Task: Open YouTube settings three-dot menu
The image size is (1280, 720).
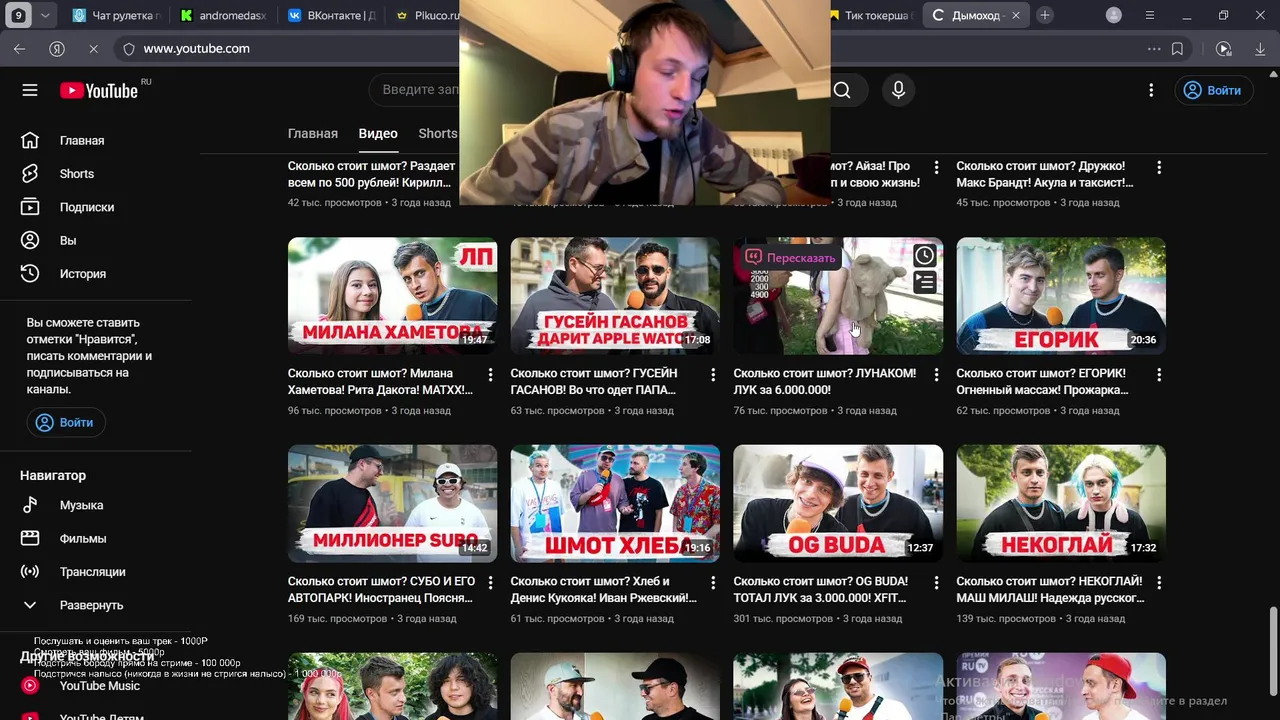Action: click(1151, 90)
